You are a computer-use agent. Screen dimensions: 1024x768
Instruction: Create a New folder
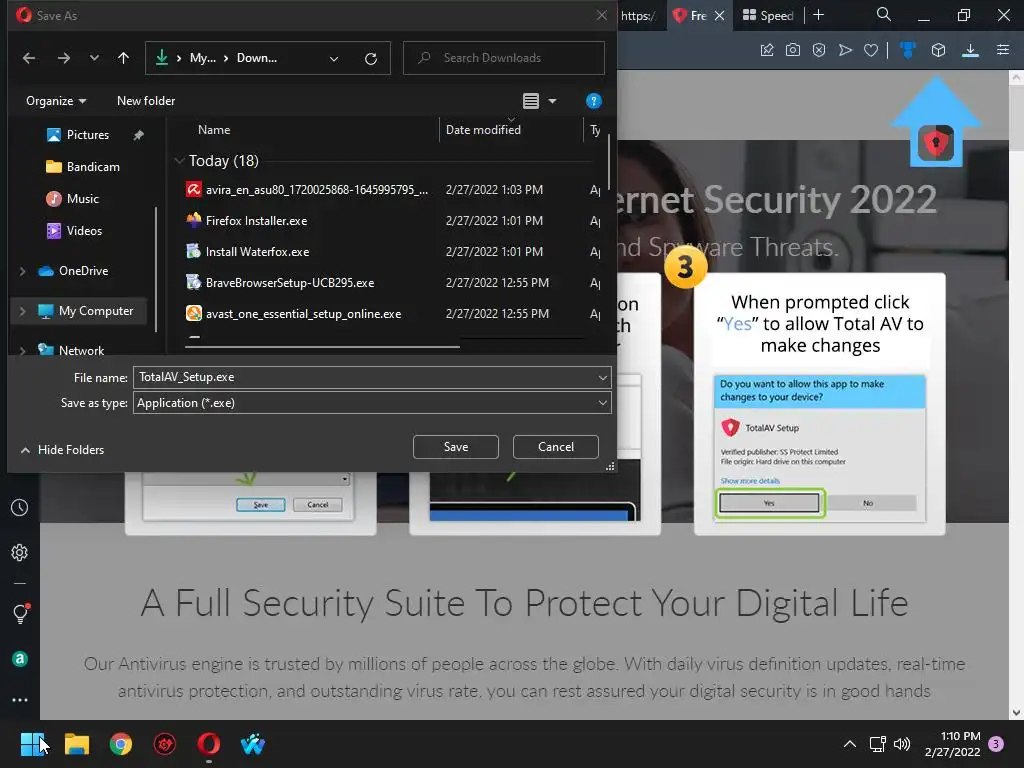point(146,101)
